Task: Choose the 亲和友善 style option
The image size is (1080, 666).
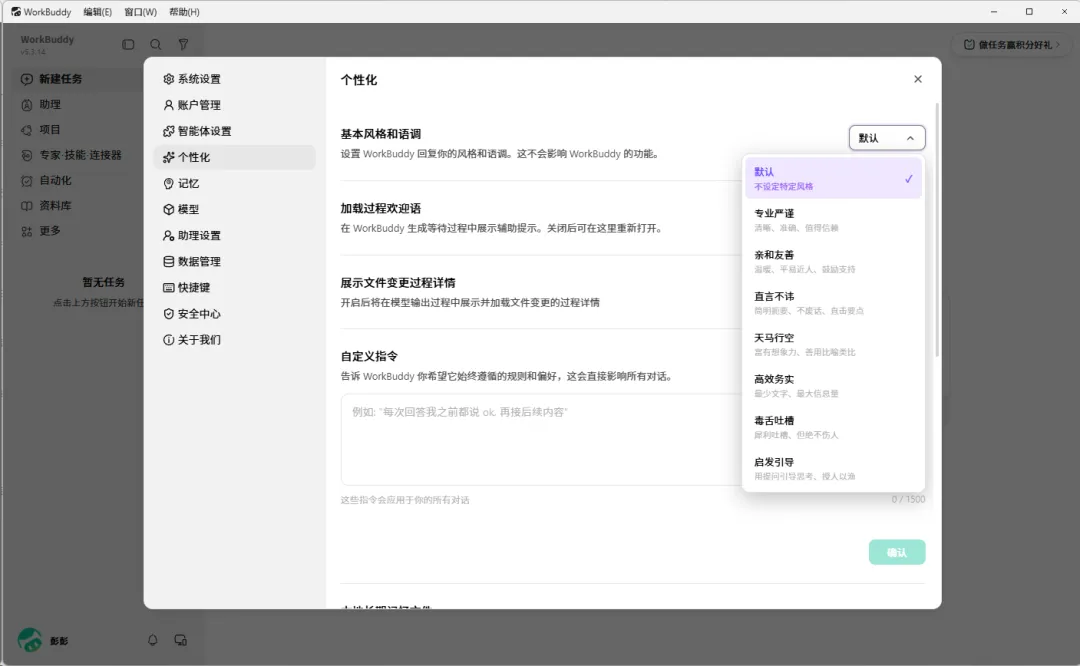Action: (833, 261)
